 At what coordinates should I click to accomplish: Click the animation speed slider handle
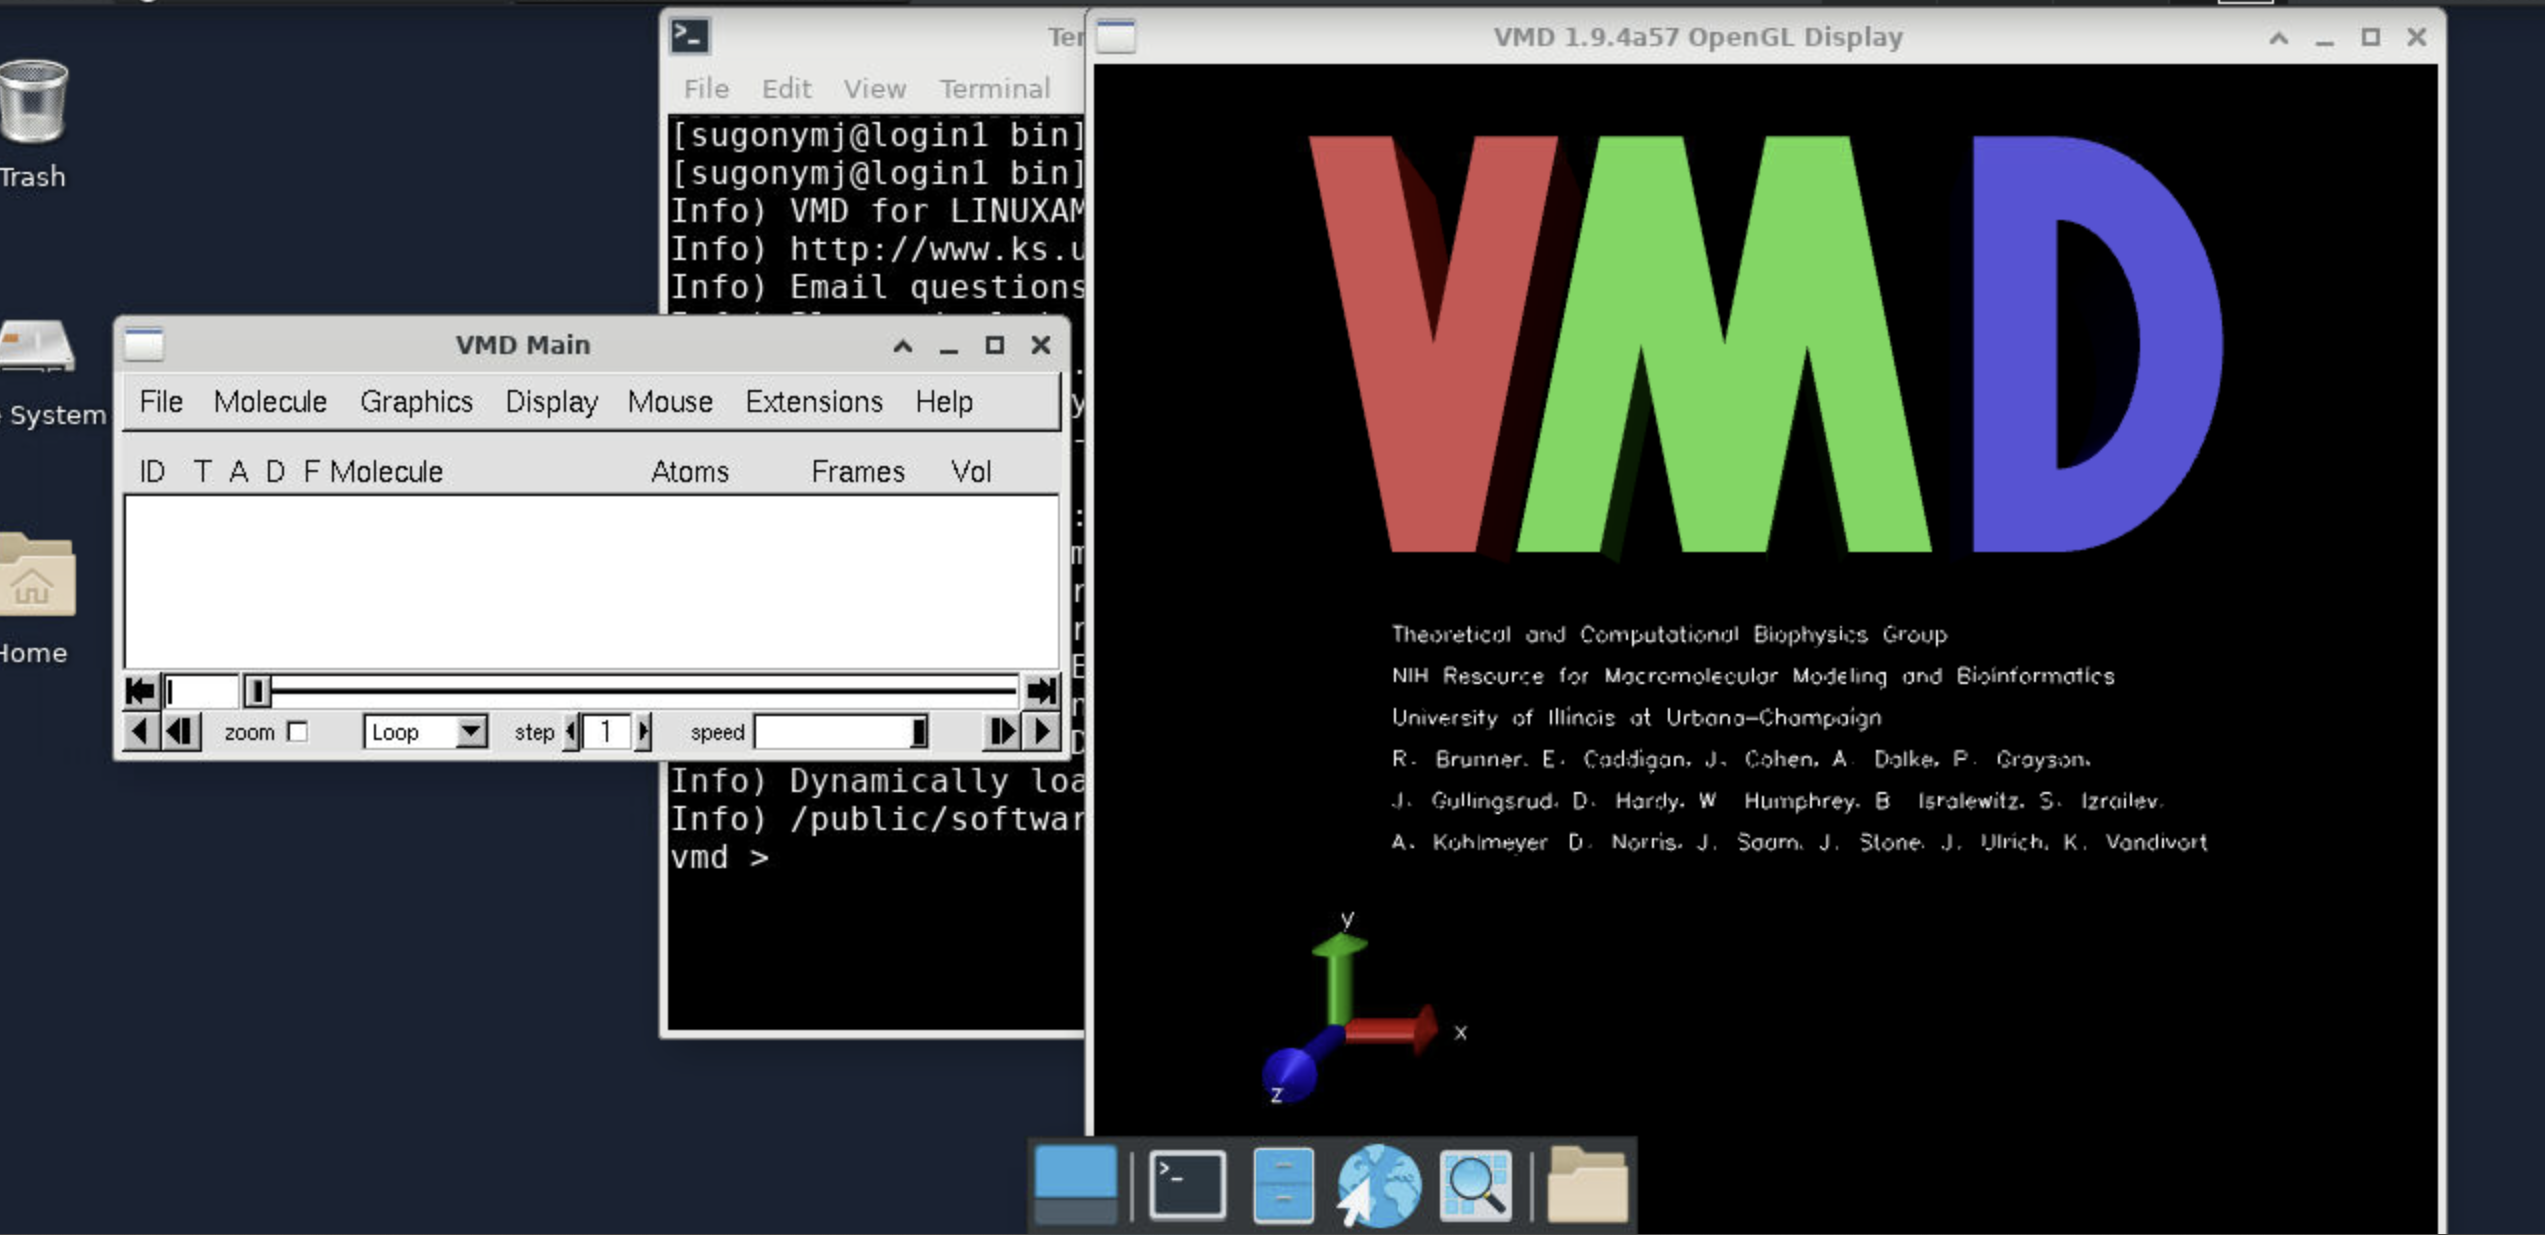pos(918,732)
